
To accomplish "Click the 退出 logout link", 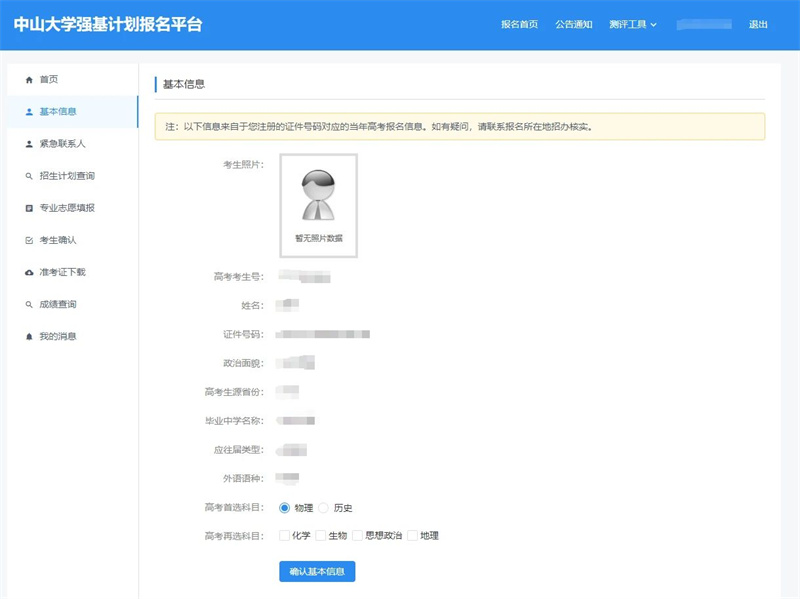I will (x=758, y=24).
